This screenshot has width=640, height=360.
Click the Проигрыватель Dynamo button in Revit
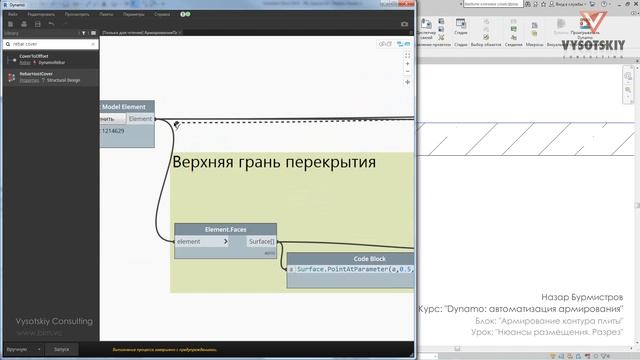(585, 29)
